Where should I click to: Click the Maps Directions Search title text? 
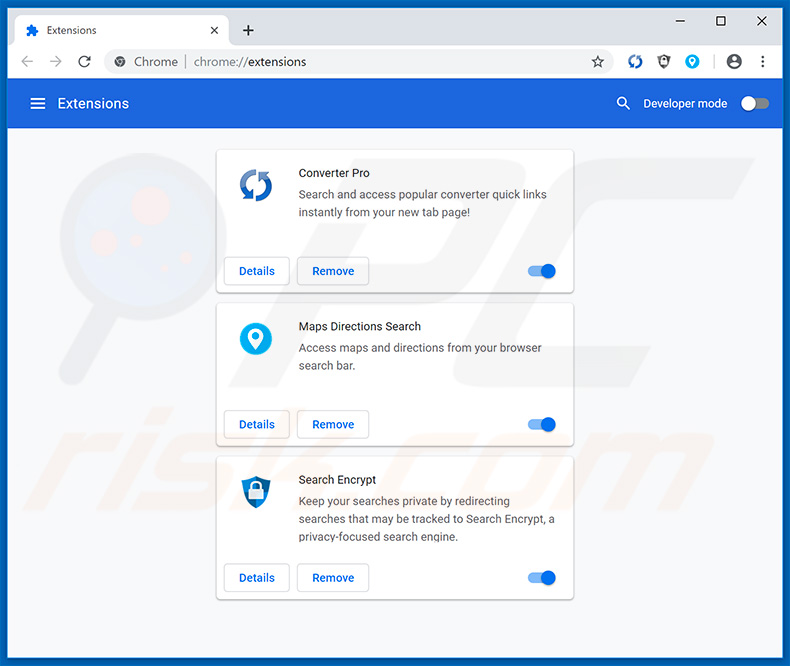(x=360, y=326)
